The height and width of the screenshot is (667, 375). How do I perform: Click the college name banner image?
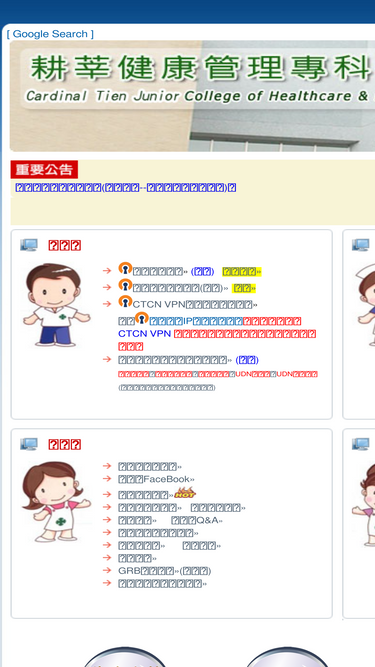click(192, 96)
